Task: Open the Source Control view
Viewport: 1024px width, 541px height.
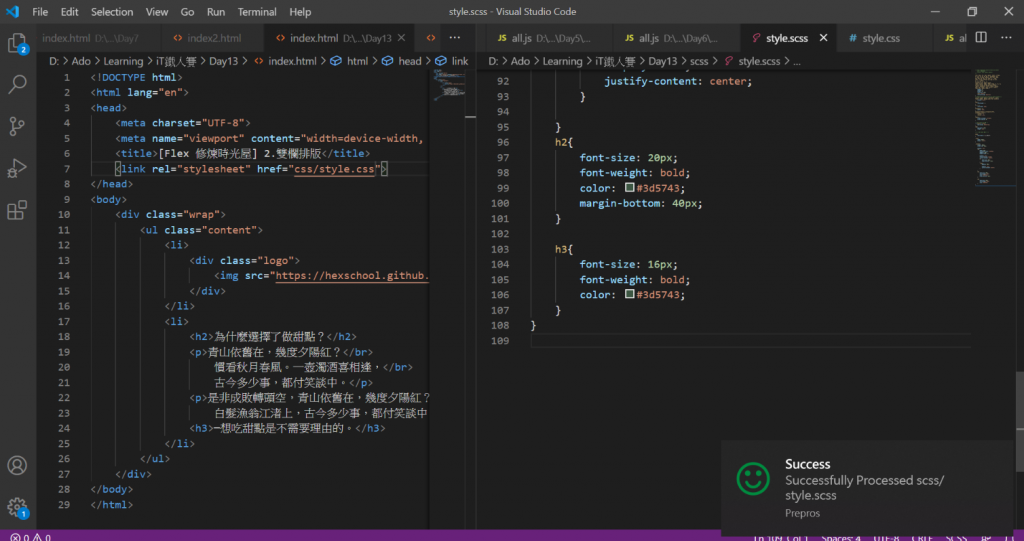Action: tap(17, 126)
